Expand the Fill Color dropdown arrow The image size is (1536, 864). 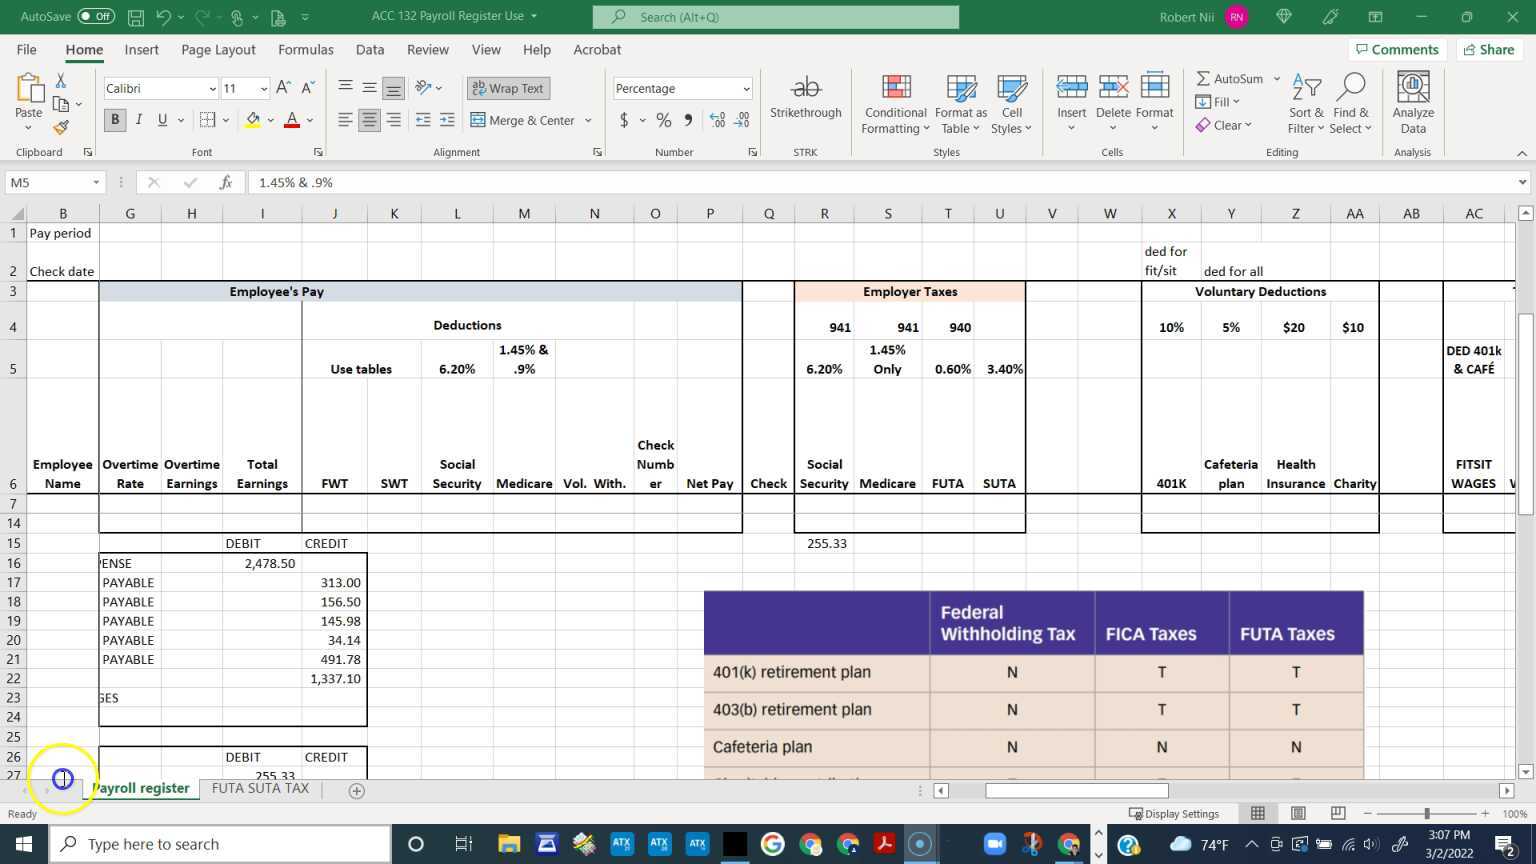(268, 119)
